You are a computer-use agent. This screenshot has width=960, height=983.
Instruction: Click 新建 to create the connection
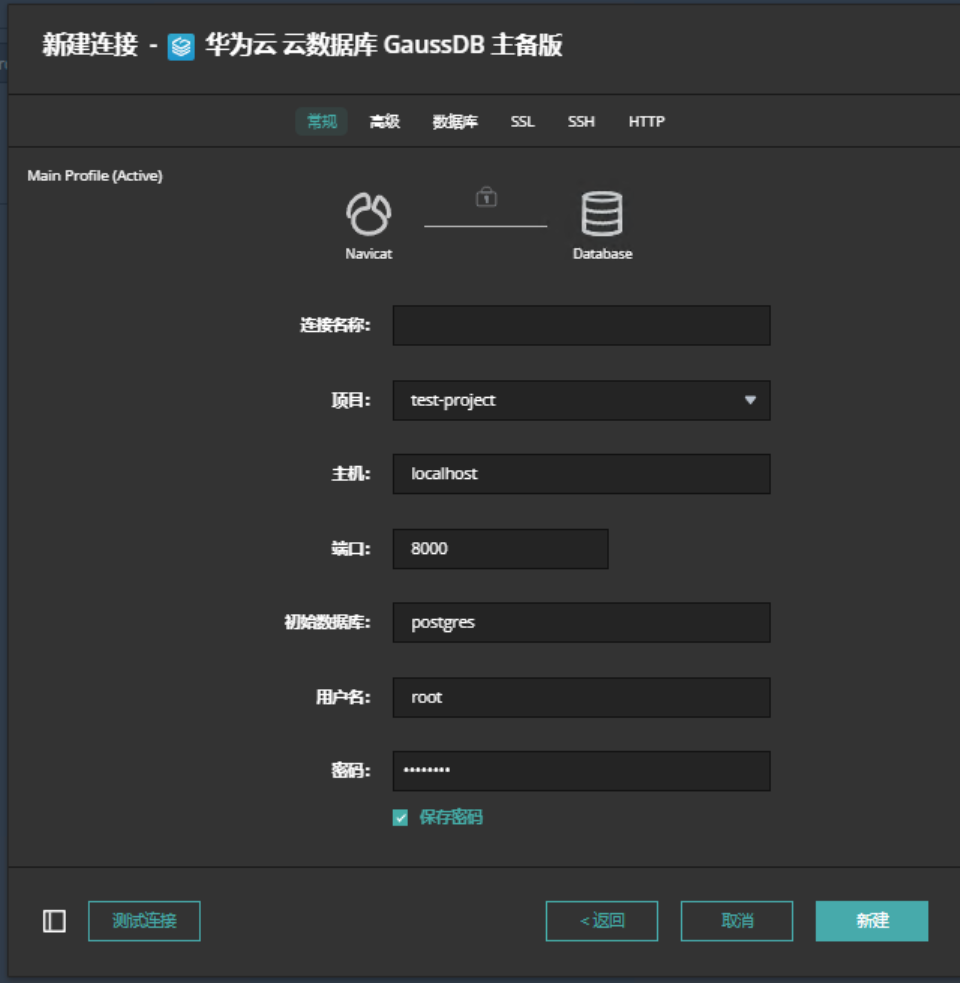tap(872, 921)
